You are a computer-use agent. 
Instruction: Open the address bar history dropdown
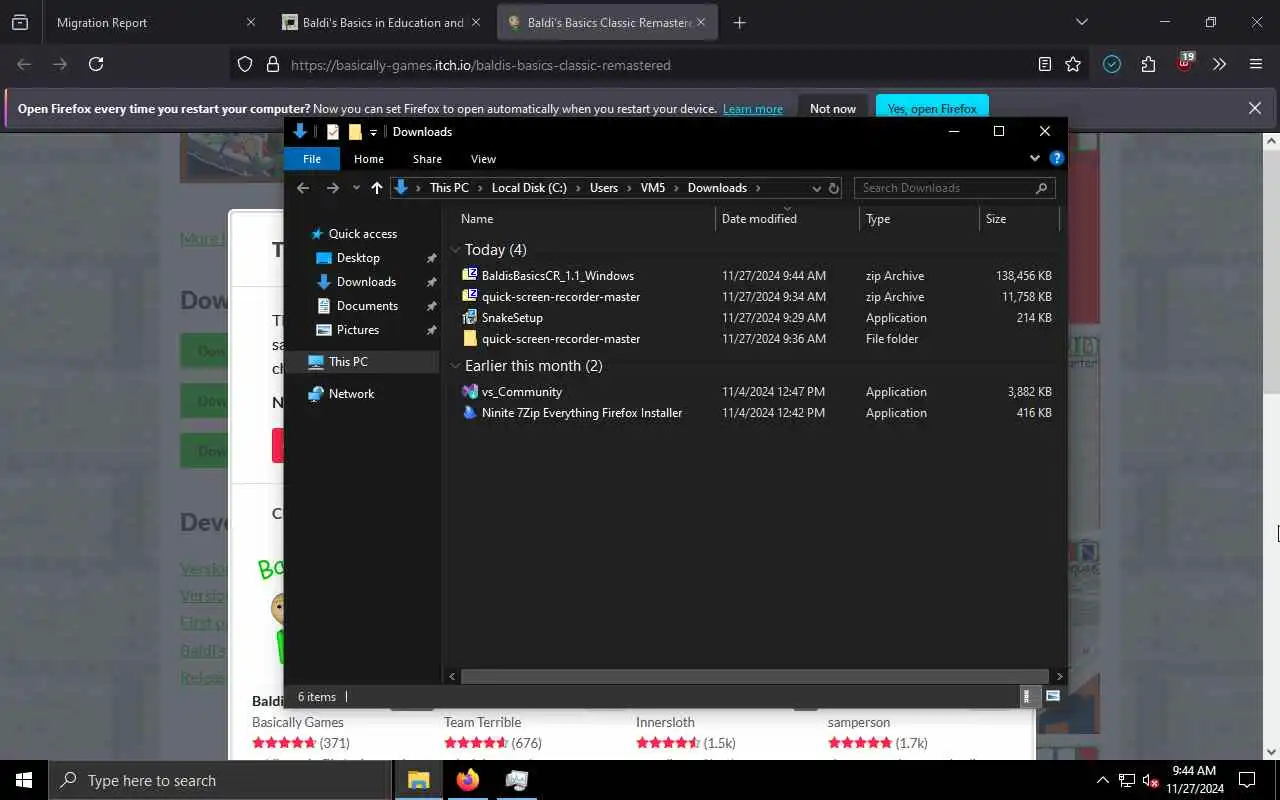816,188
